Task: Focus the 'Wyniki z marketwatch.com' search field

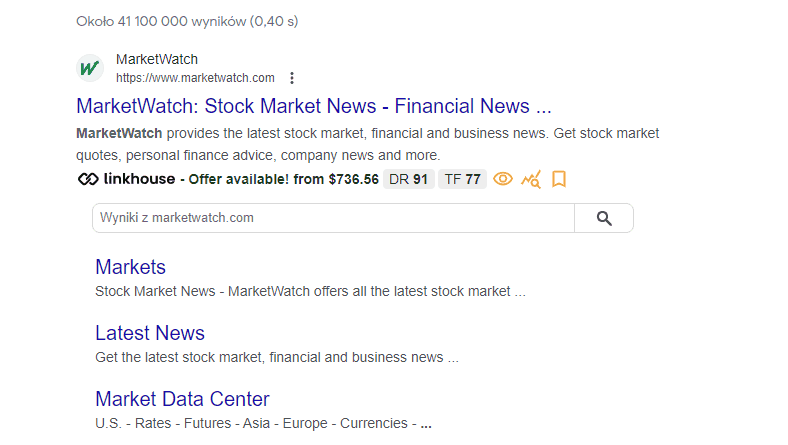Action: click(333, 218)
